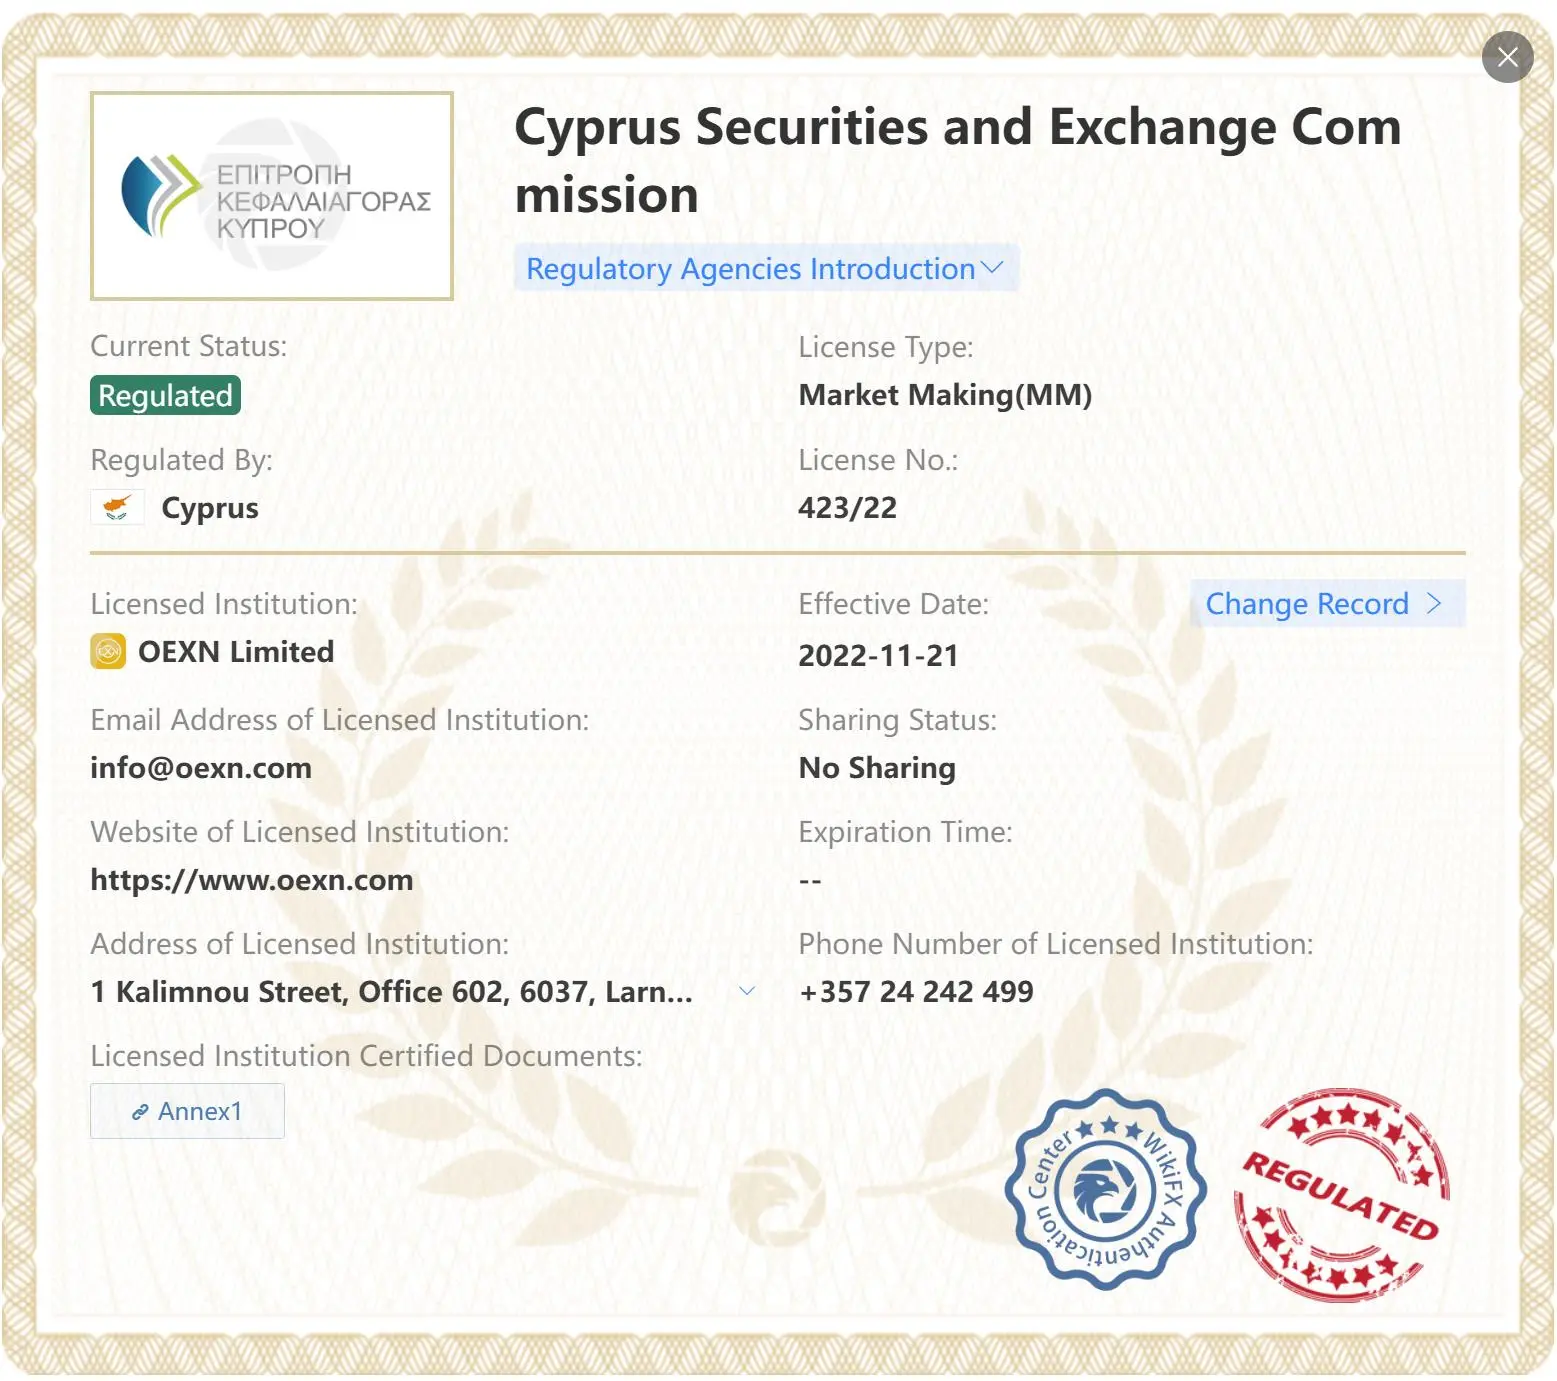Click the Market Making(MM) license type
Screen dimensions: 1557x1381
pos(945,395)
